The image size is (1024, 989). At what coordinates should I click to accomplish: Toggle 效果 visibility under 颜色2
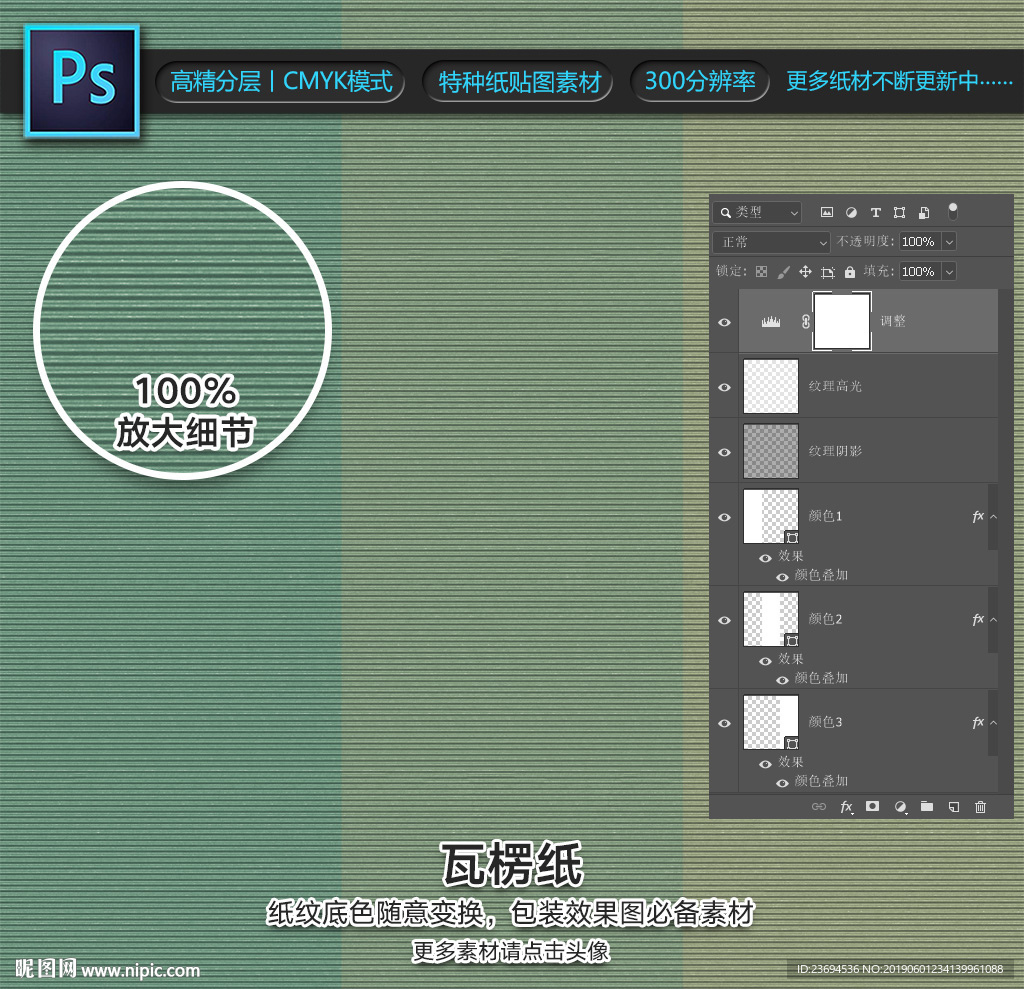tap(765, 661)
